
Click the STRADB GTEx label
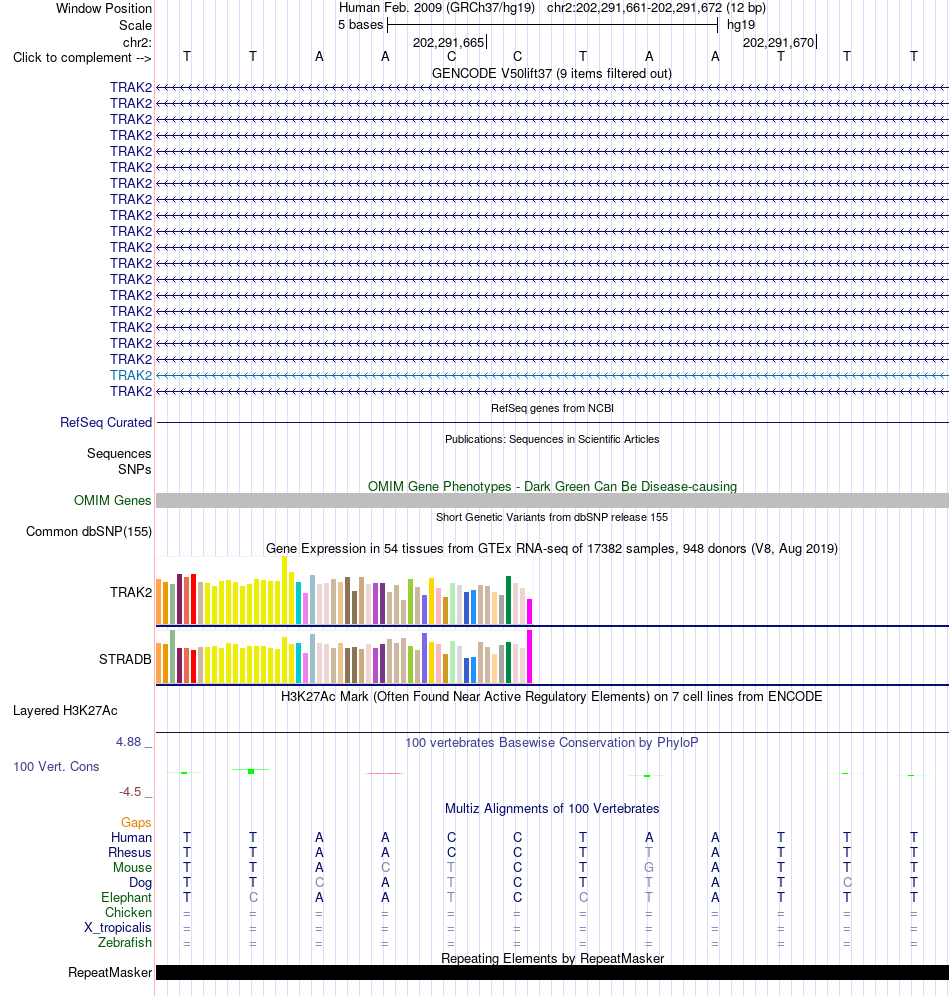coord(125,659)
